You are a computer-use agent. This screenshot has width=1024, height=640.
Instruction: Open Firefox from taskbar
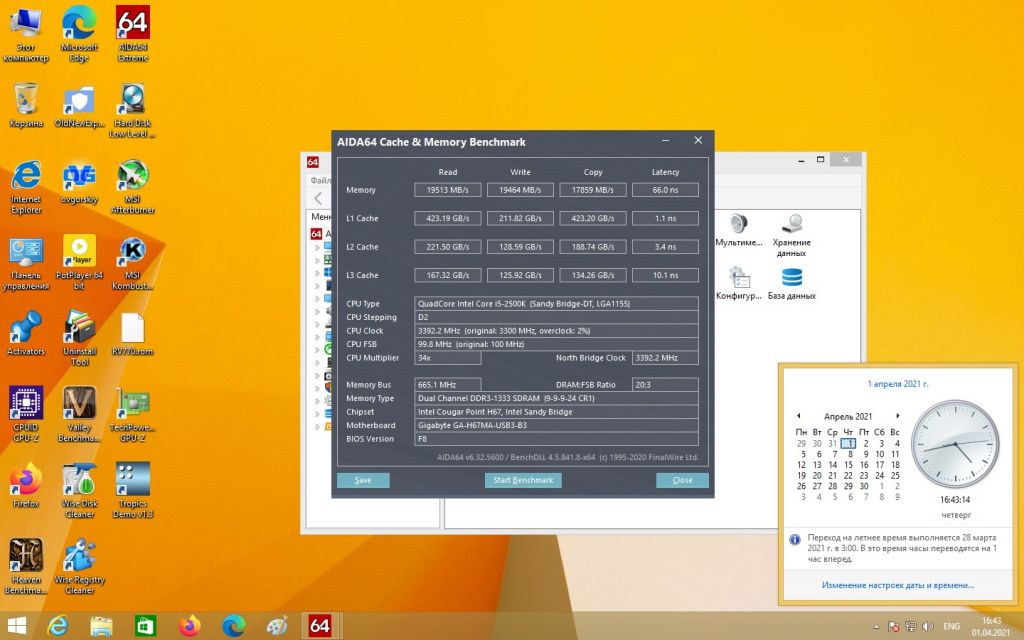point(189,626)
